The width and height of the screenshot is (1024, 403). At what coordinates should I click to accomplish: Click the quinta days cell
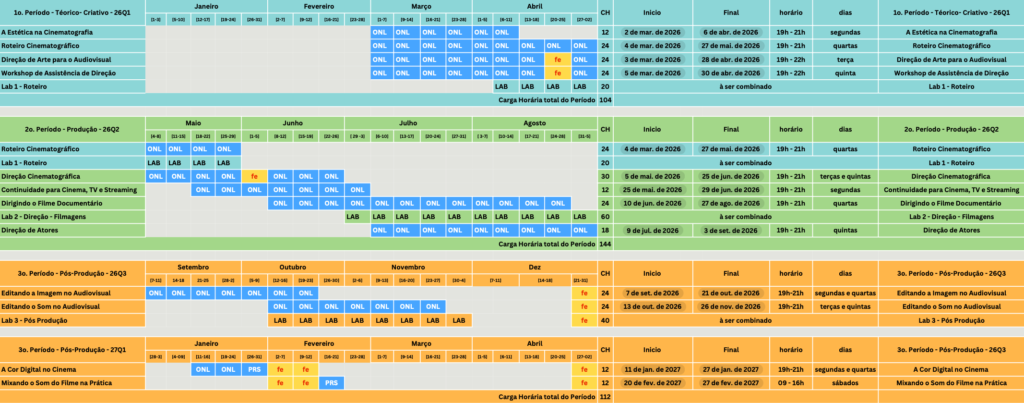(x=840, y=72)
